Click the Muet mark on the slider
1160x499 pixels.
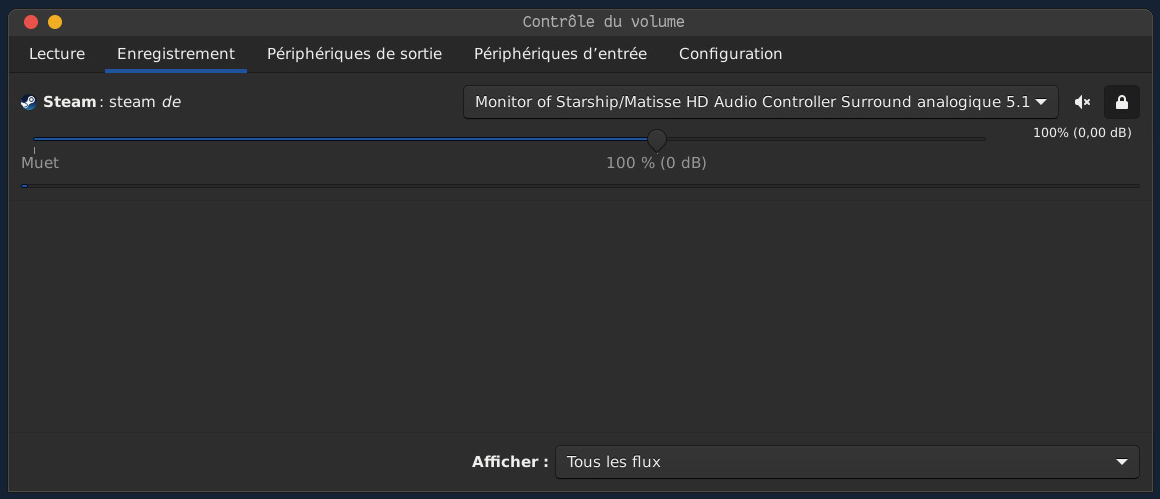point(40,162)
